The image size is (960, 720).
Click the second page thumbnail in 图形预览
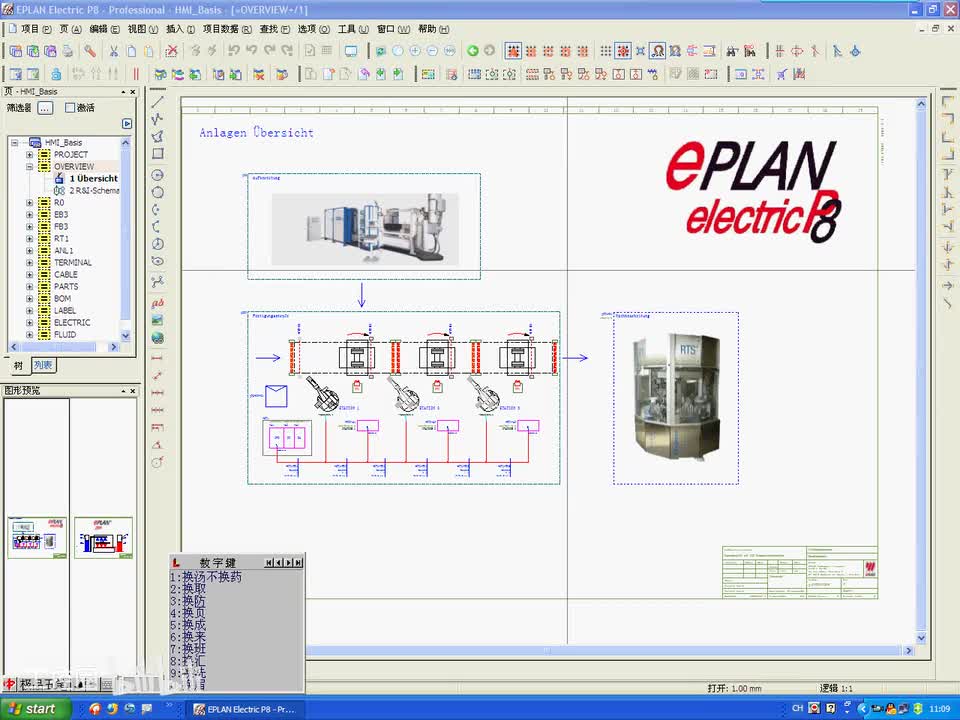(103, 538)
